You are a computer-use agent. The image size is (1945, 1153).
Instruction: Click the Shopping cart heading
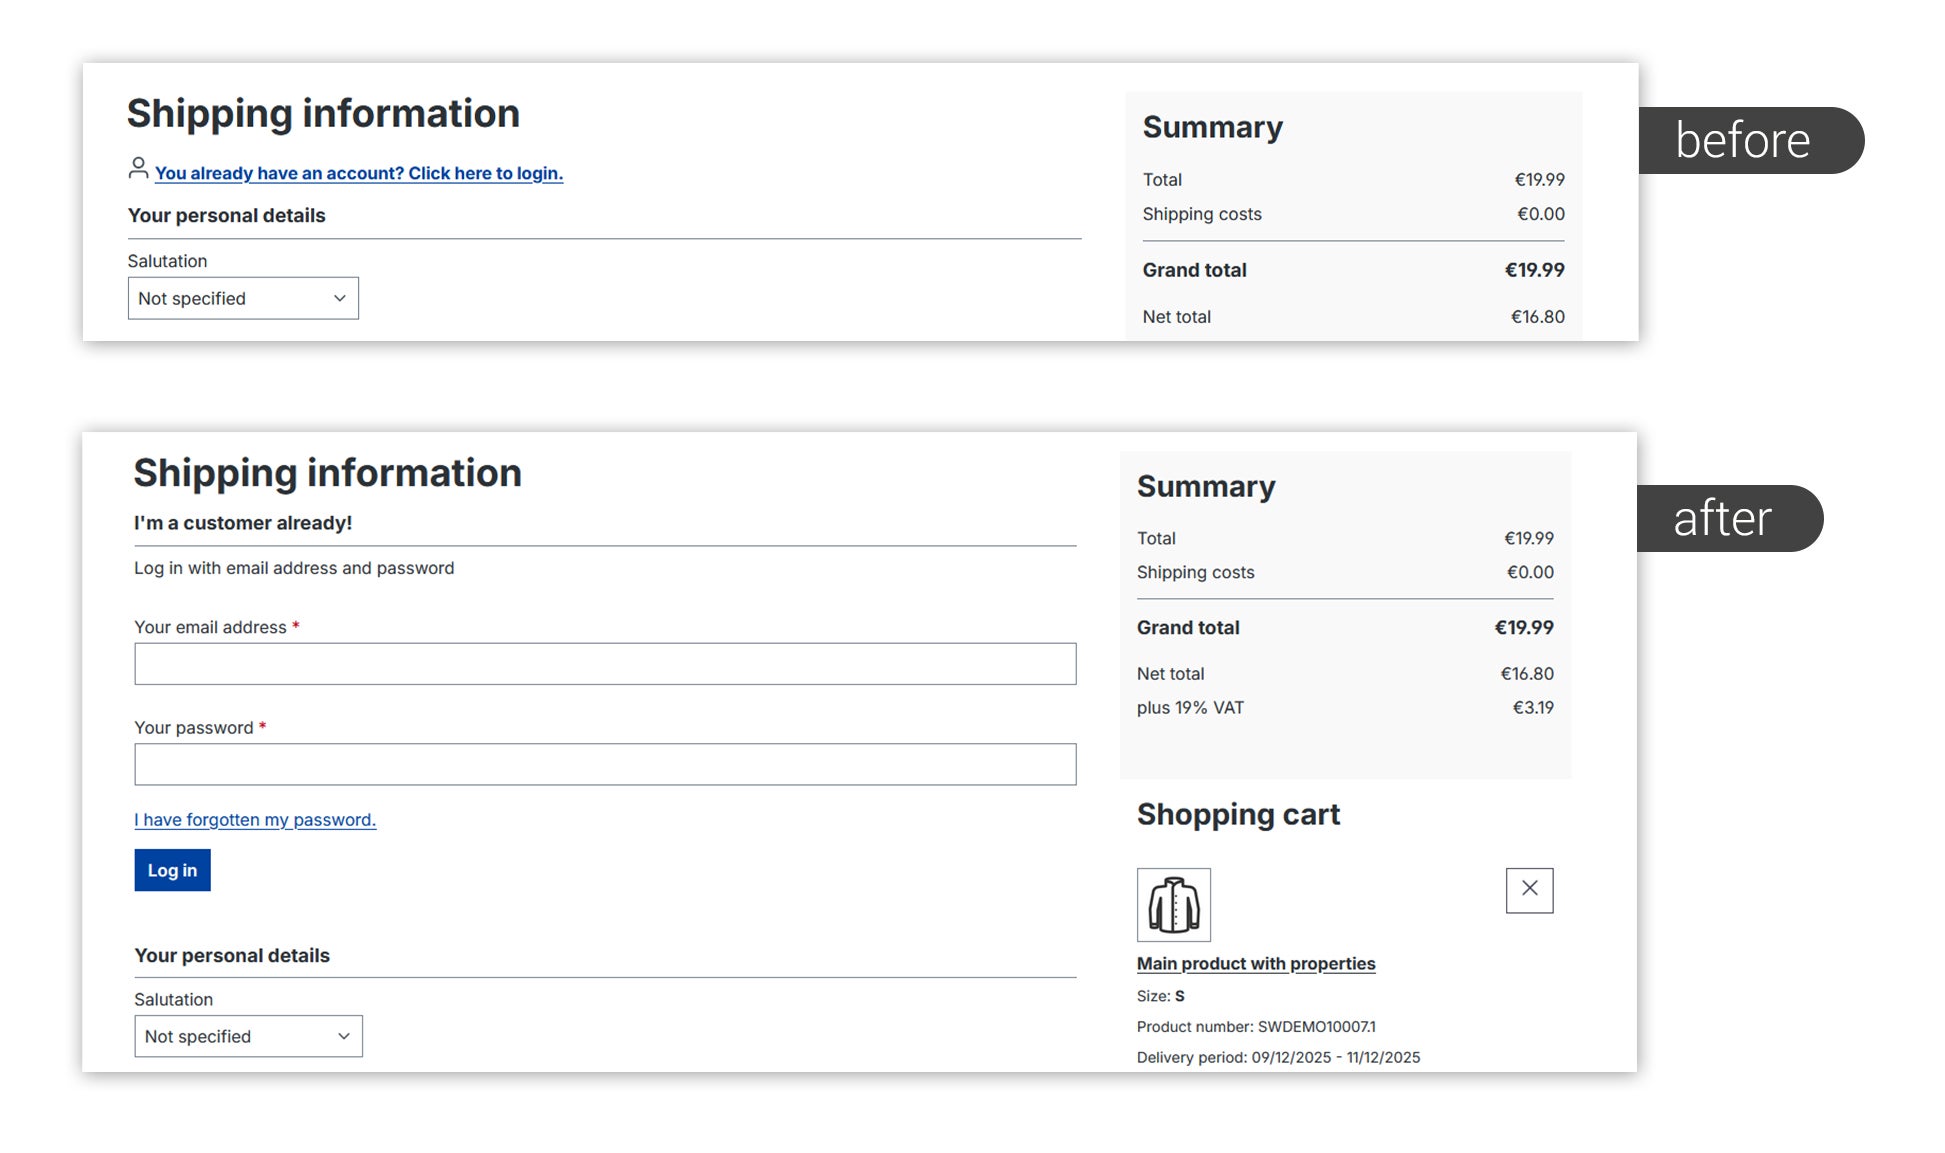coord(1238,814)
